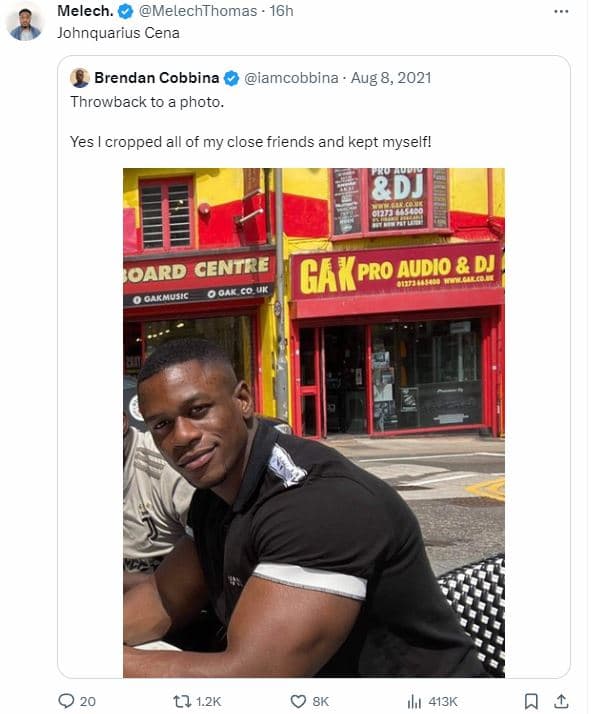Viewport: 591px width, 714px height.
Task: Open Melech's profile avatar
Action: pyautogui.click(x=25, y=24)
